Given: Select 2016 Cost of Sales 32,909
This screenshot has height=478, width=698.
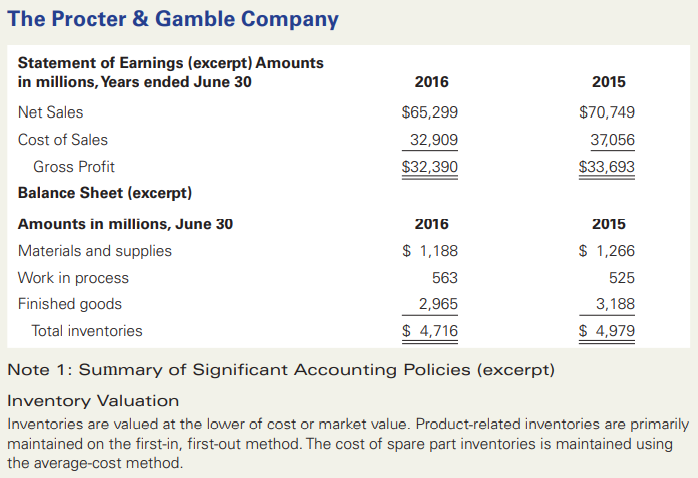Looking at the screenshot, I should [x=434, y=140].
